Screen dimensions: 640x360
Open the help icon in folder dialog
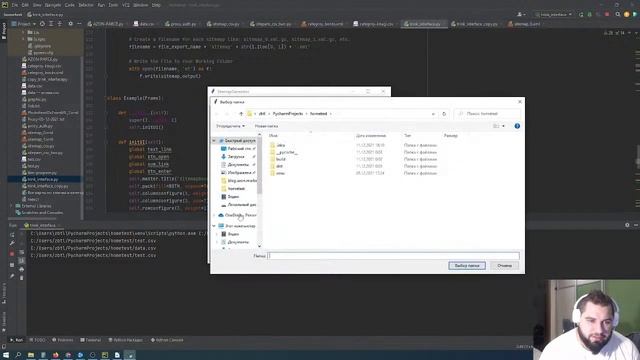(x=517, y=126)
